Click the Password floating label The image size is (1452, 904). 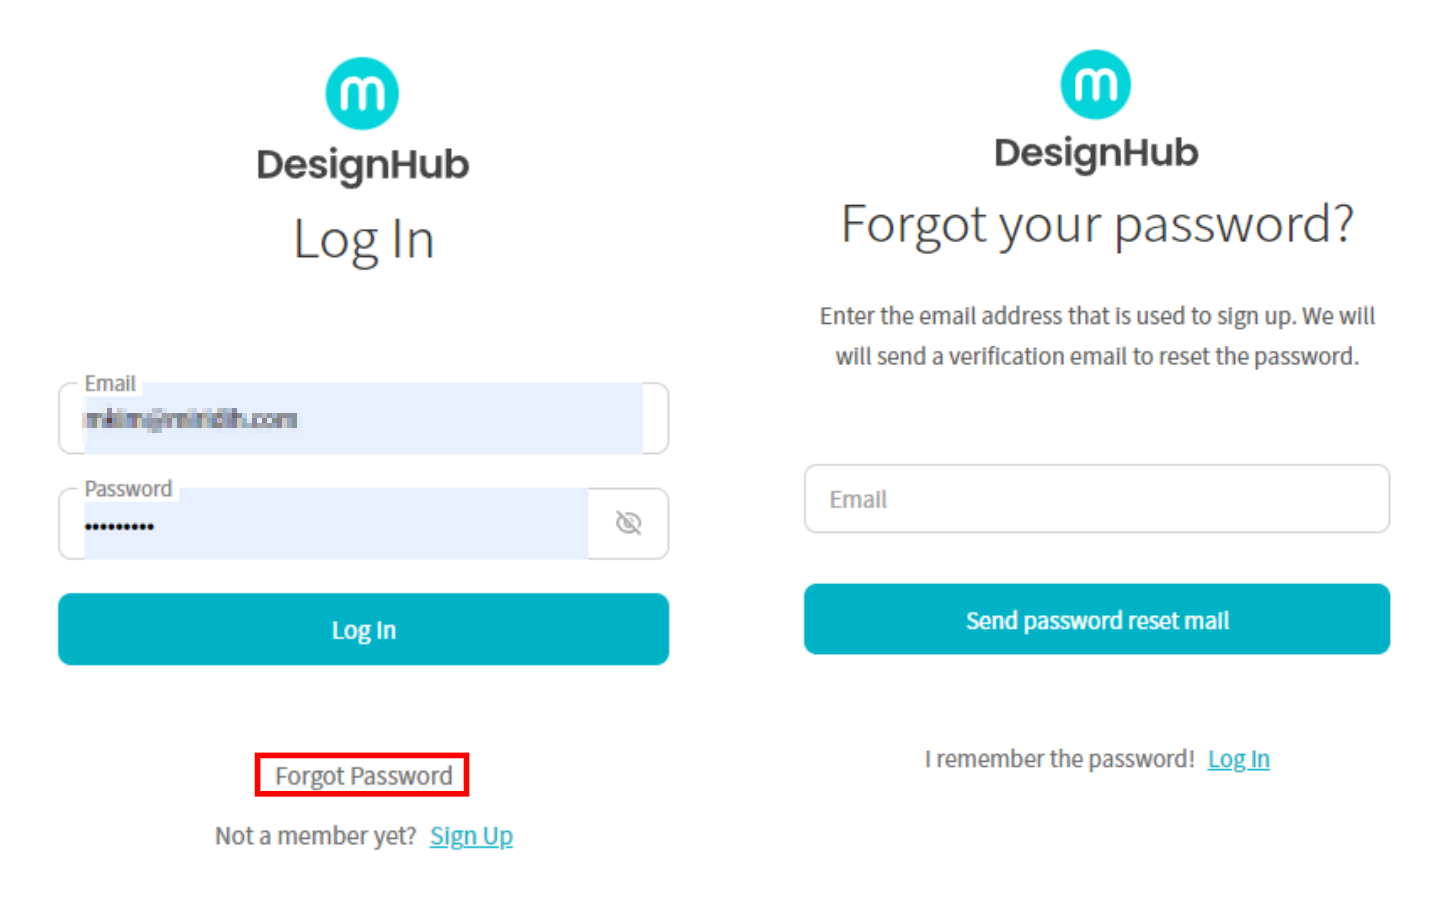(128, 489)
